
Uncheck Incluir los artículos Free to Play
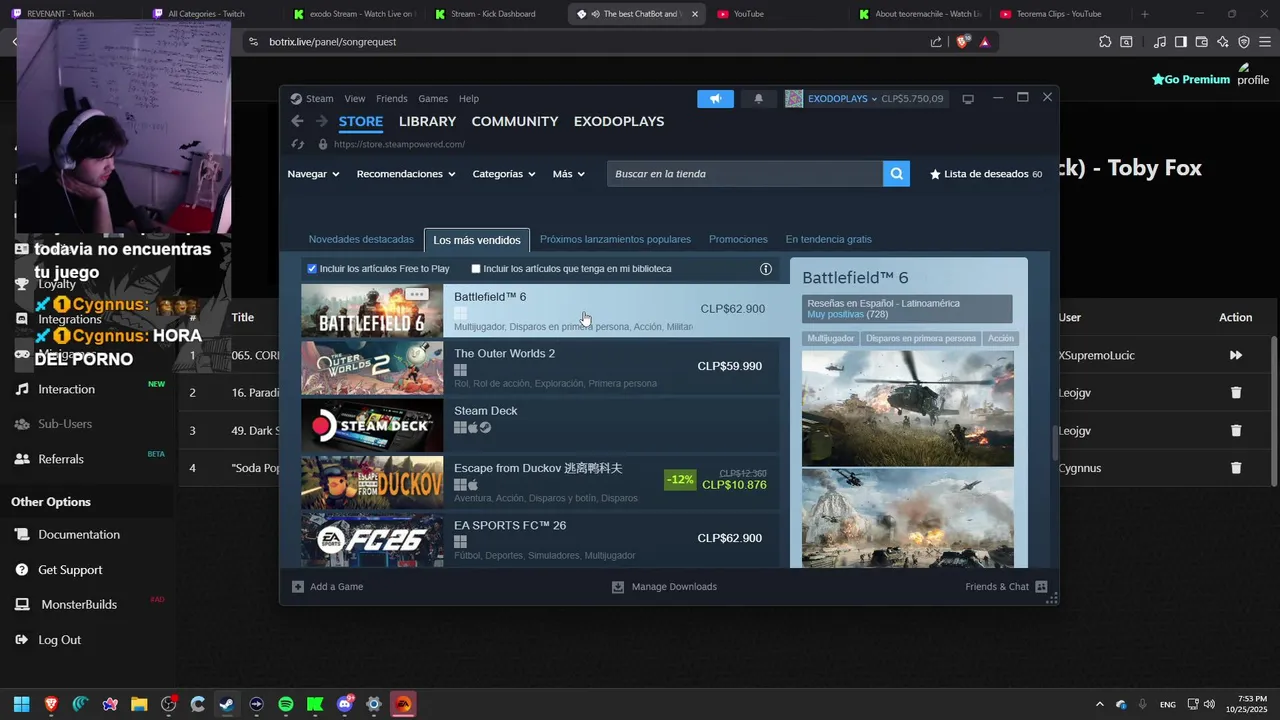tap(312, 269)
